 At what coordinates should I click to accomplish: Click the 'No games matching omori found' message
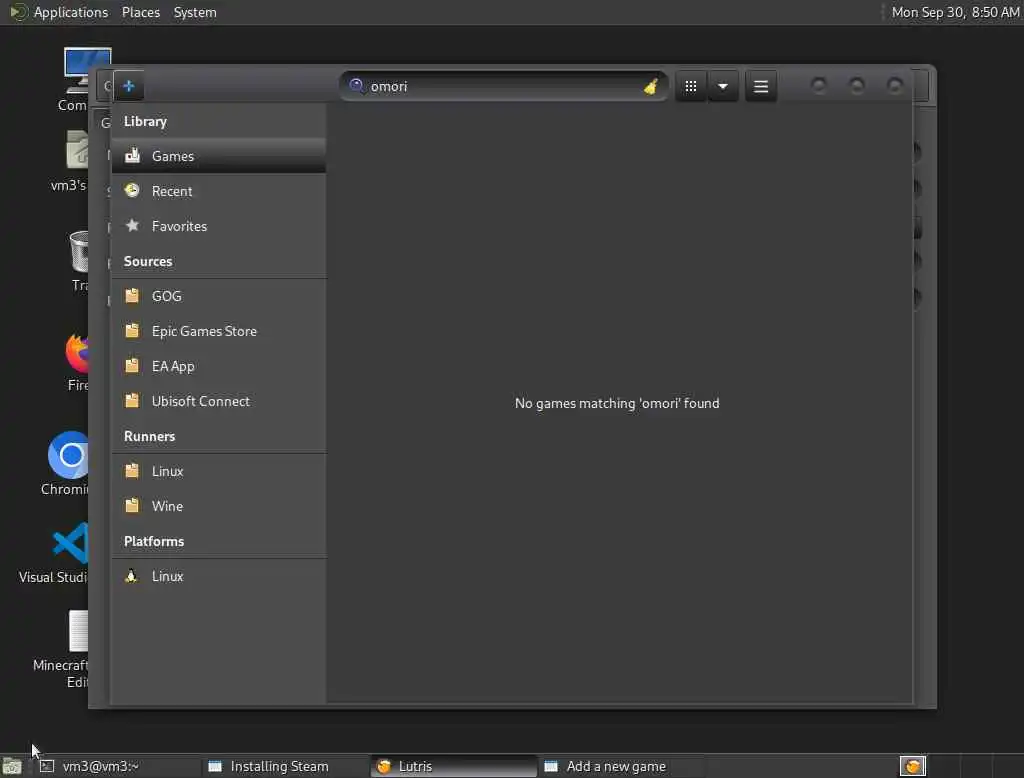617,403
